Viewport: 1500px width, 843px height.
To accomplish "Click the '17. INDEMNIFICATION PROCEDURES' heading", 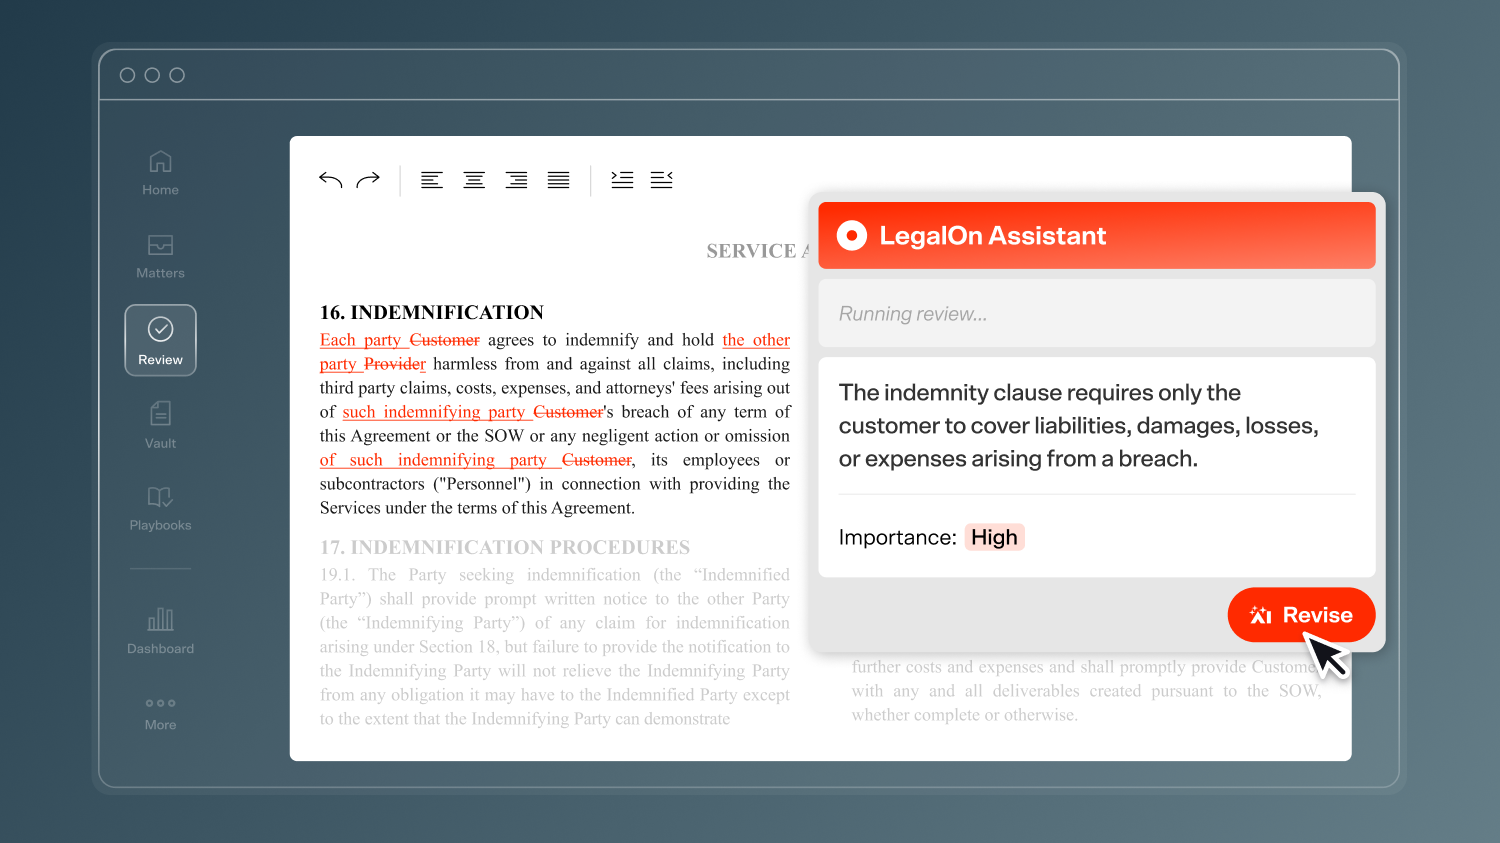I will click(505, 547).
